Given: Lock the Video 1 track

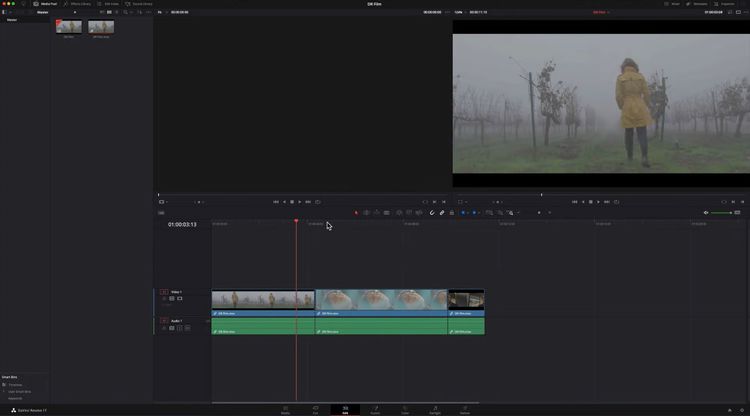Looking at the screenshot, I should click(164, 299).
